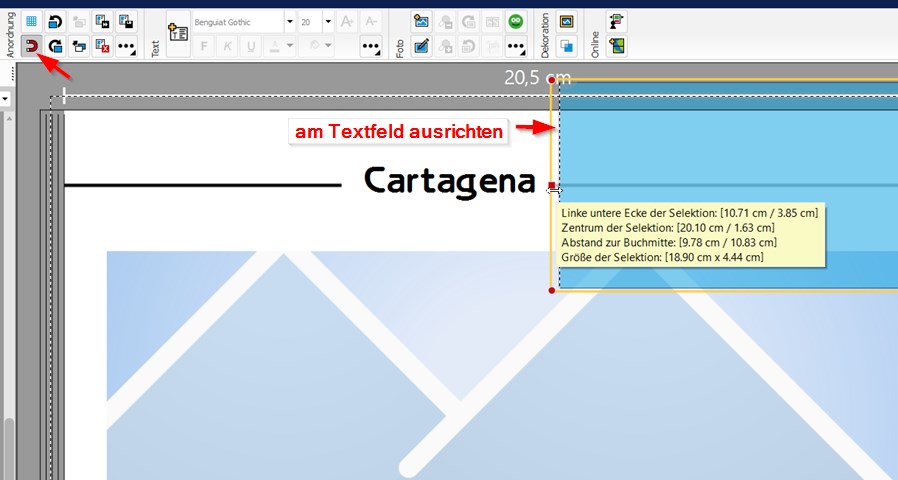Screen dimensions: 898x480
Task: Click the top icon in Online group
Action: [x=617, y=21]
